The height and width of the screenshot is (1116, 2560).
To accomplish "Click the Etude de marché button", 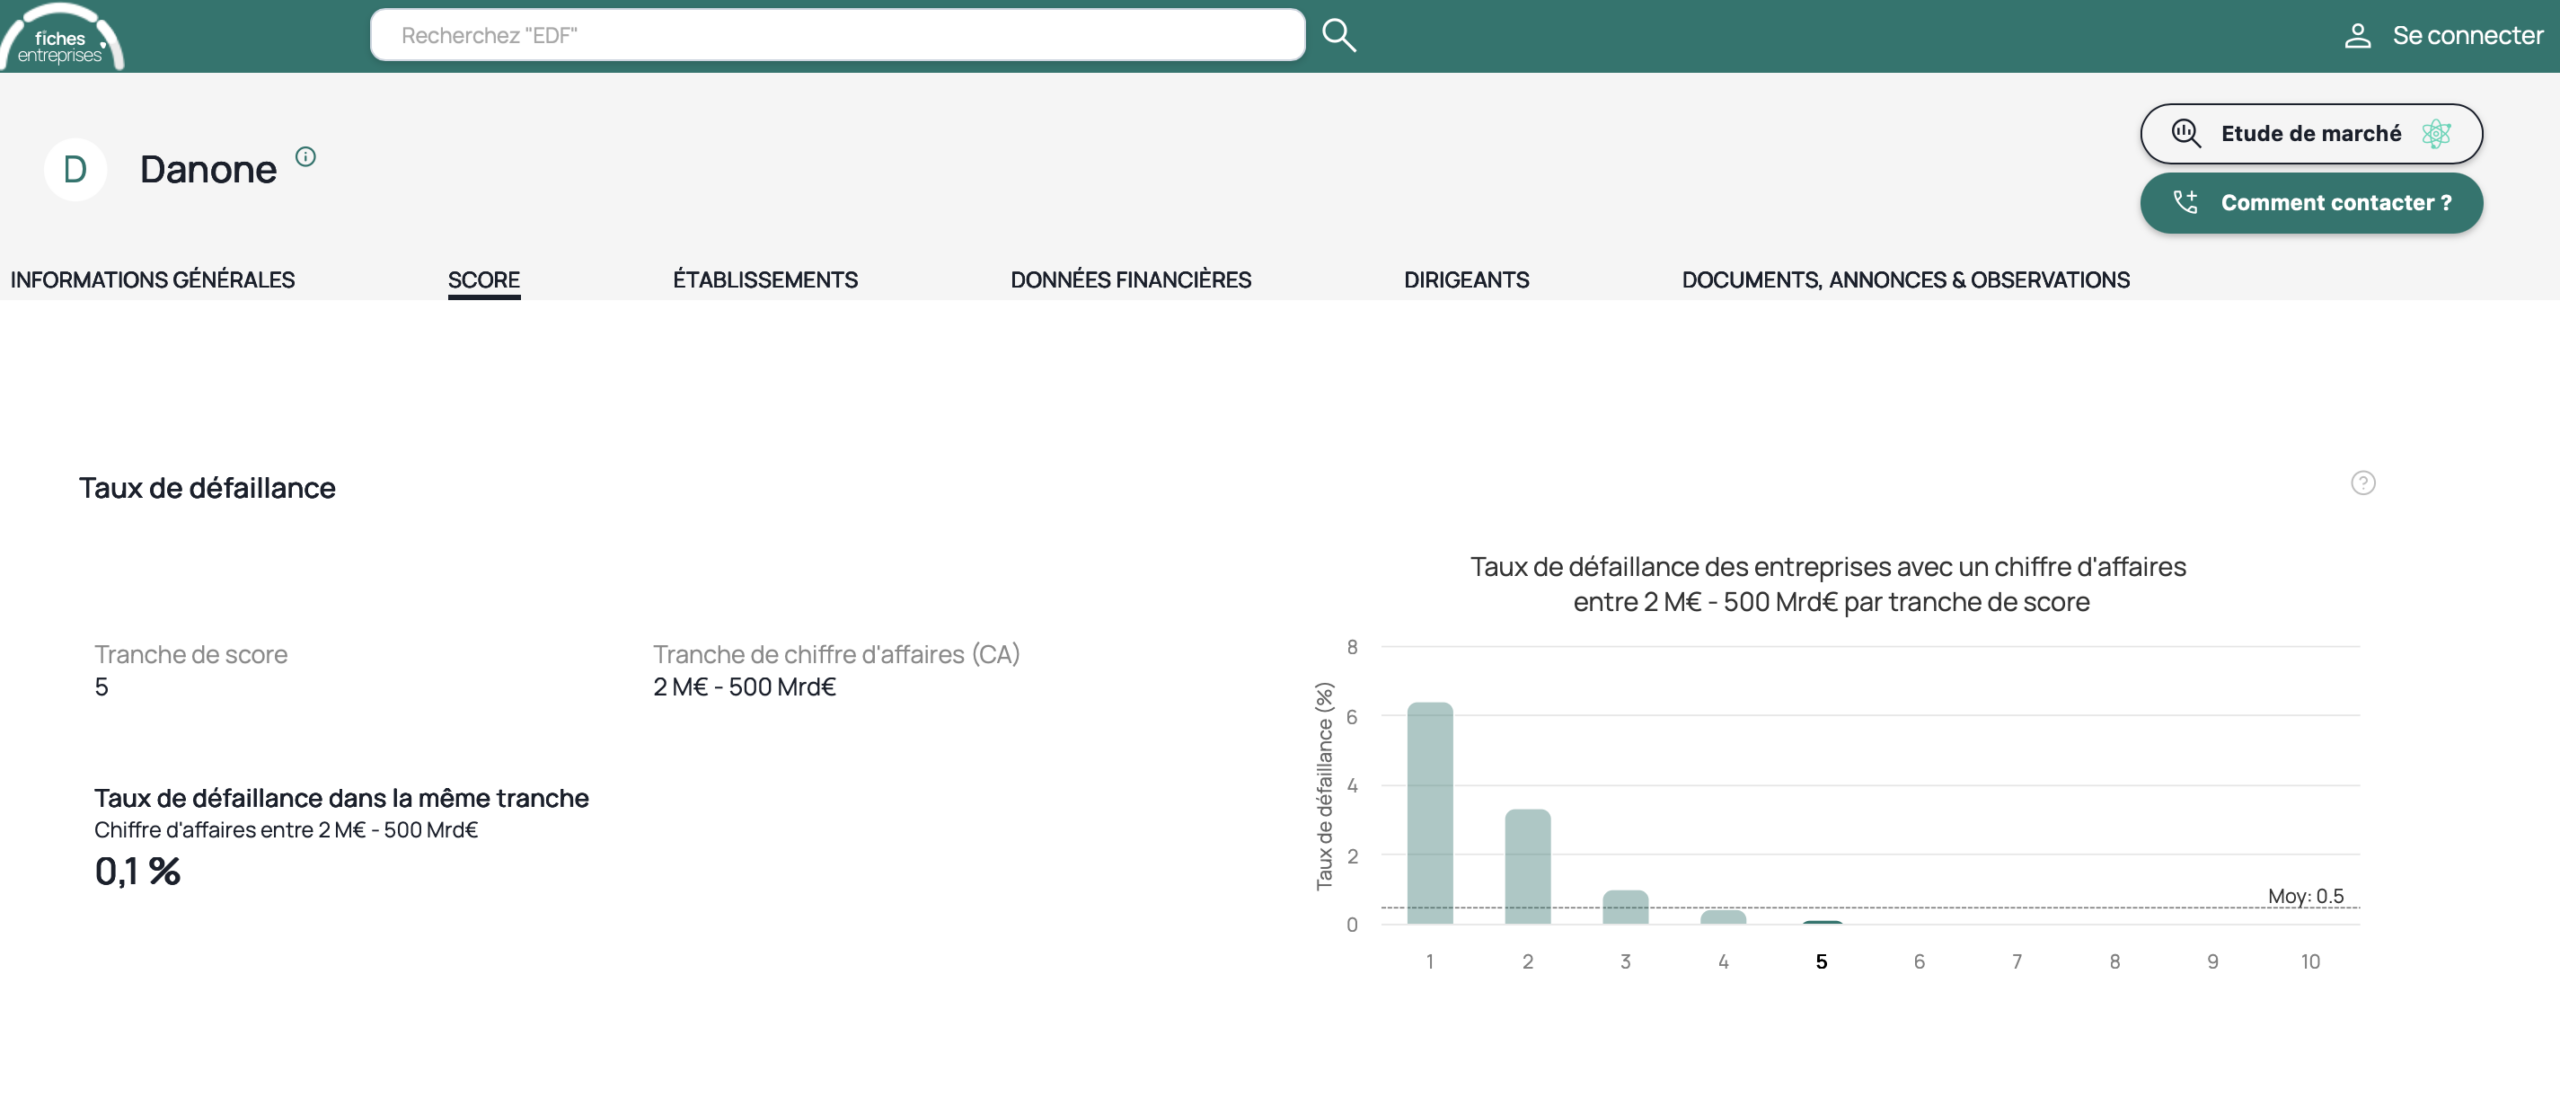I will coord(2310,134).
